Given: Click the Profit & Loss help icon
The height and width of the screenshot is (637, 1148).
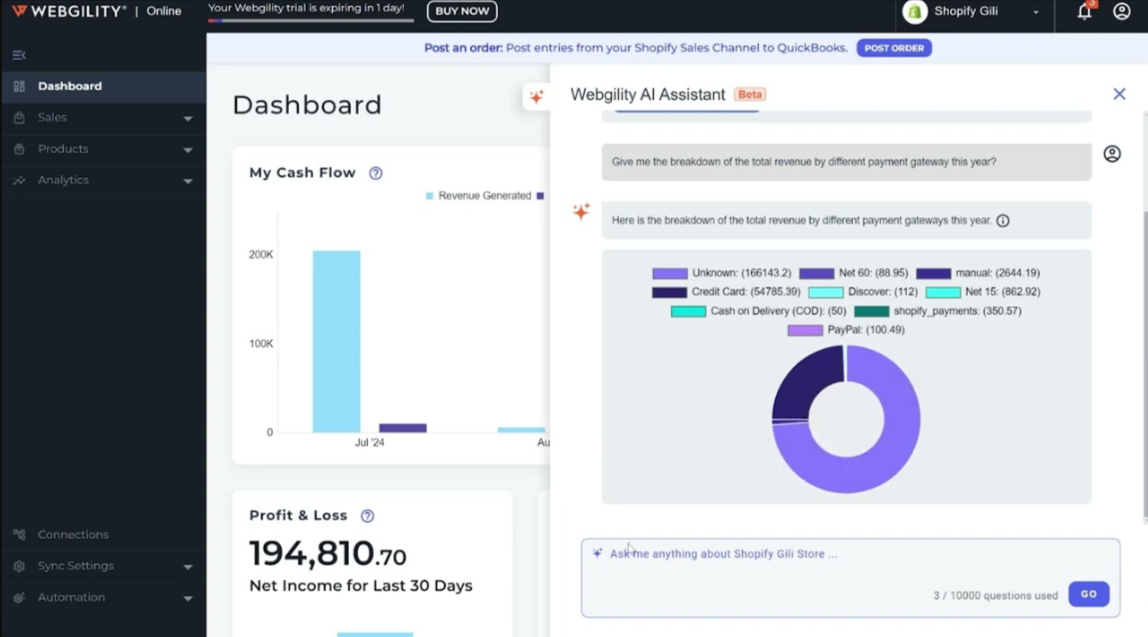Looking at the screenshot, I should pos(368,516).
